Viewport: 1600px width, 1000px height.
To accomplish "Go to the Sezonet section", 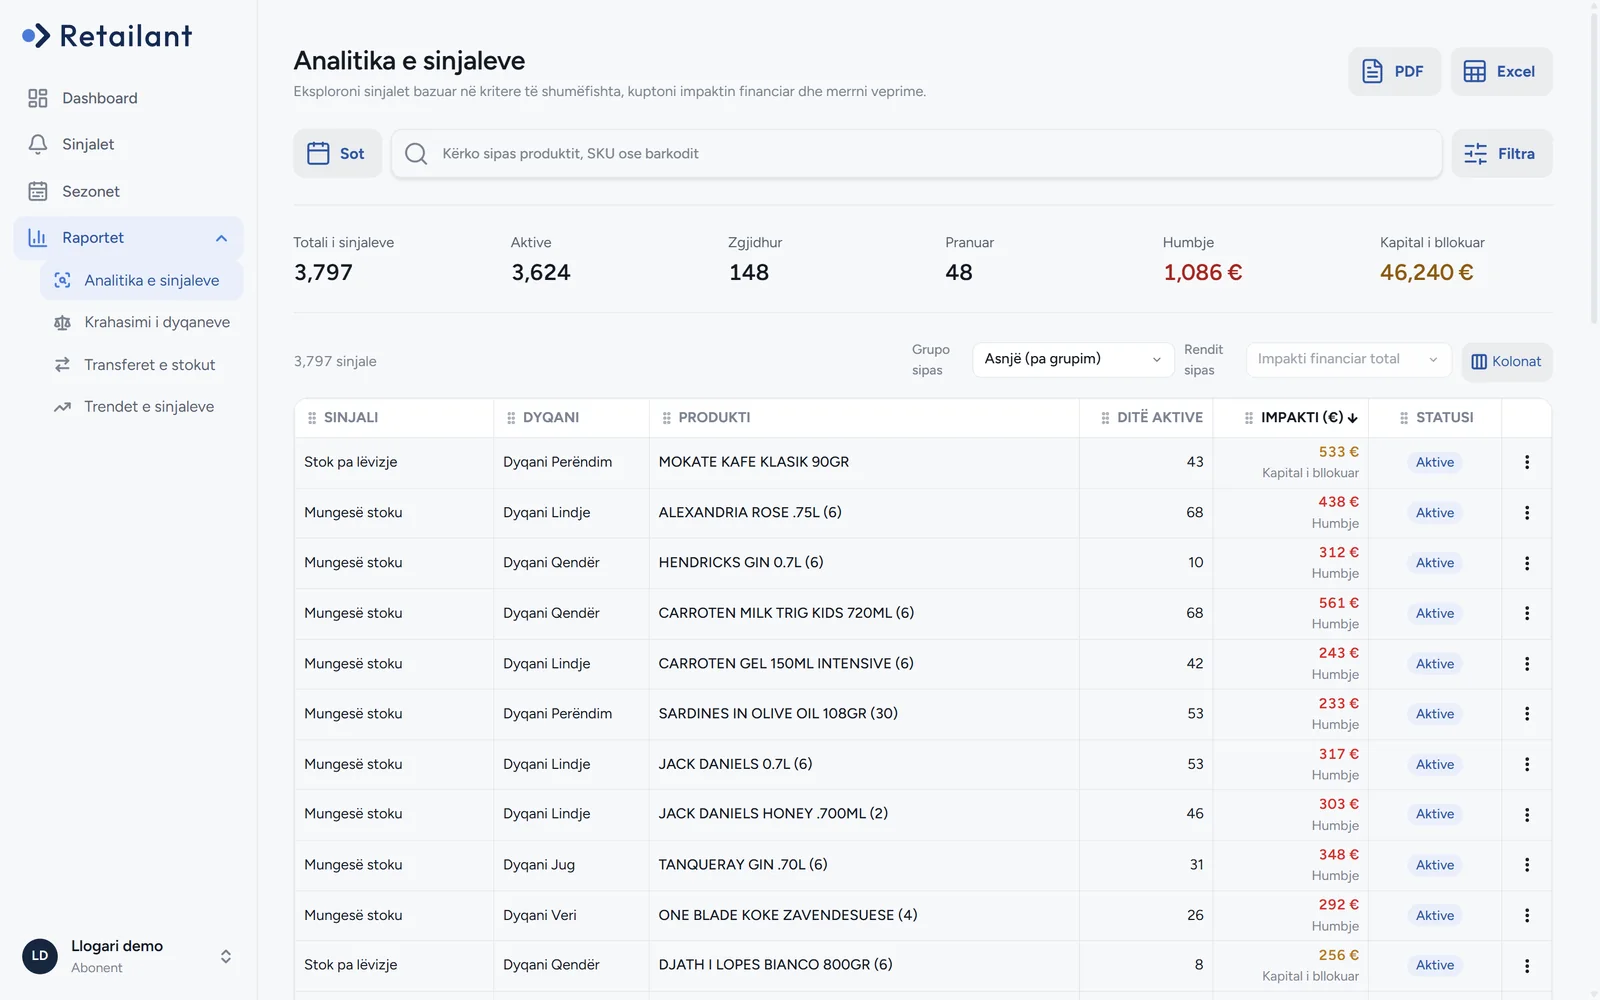I will coord(128,191).
